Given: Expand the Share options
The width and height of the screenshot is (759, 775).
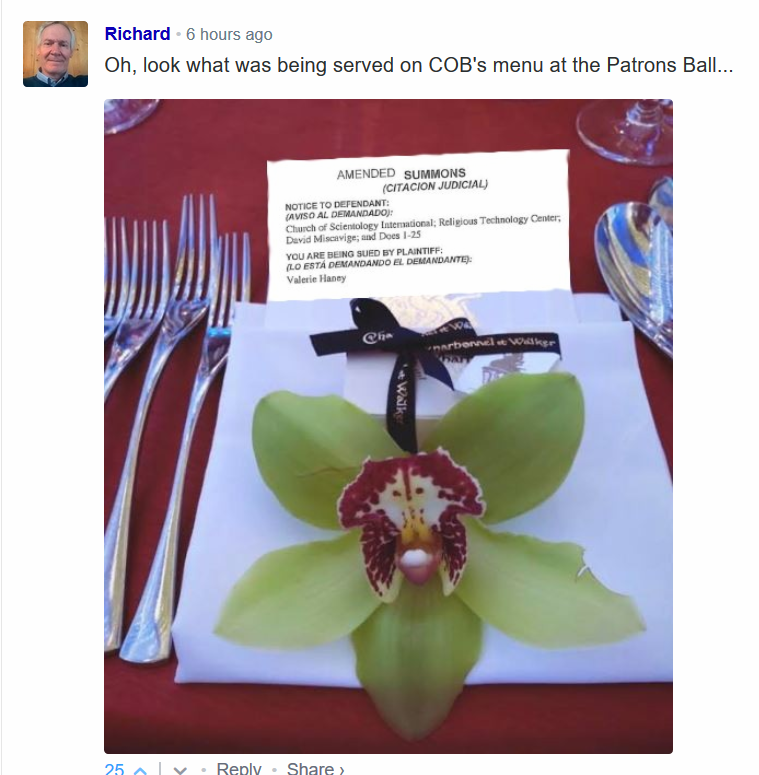Looking at the screenshot, I should coord(315,769).
